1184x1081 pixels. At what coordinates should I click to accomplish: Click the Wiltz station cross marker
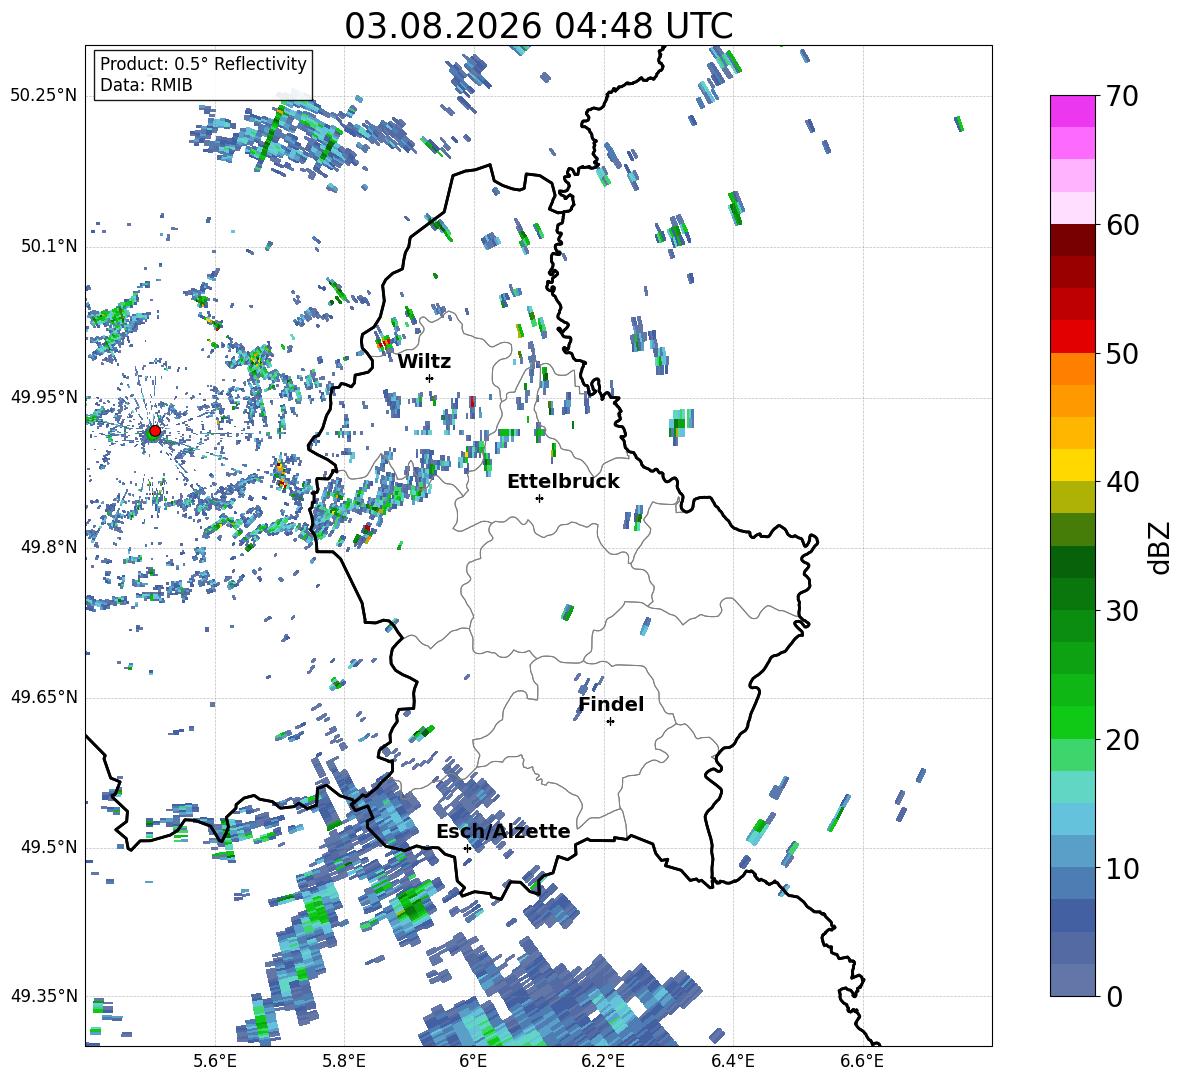click(430, 378)
